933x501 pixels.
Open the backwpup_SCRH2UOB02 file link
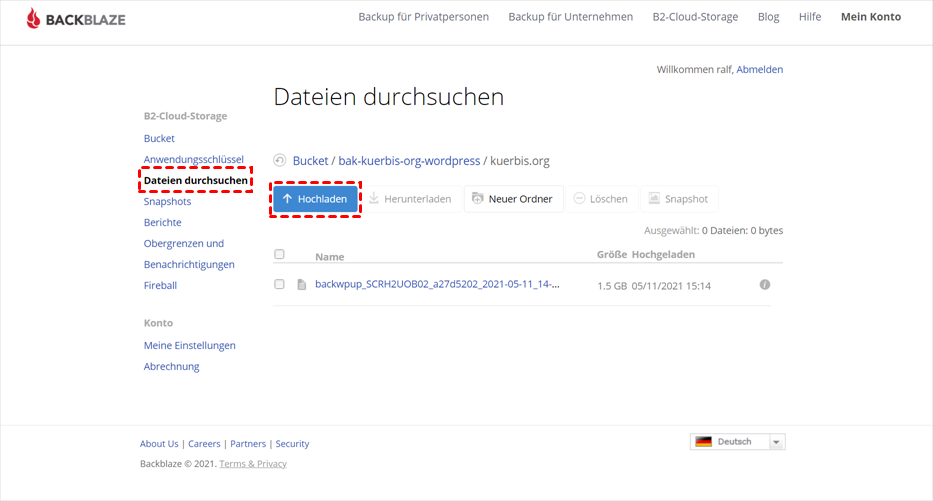(437, 284)
